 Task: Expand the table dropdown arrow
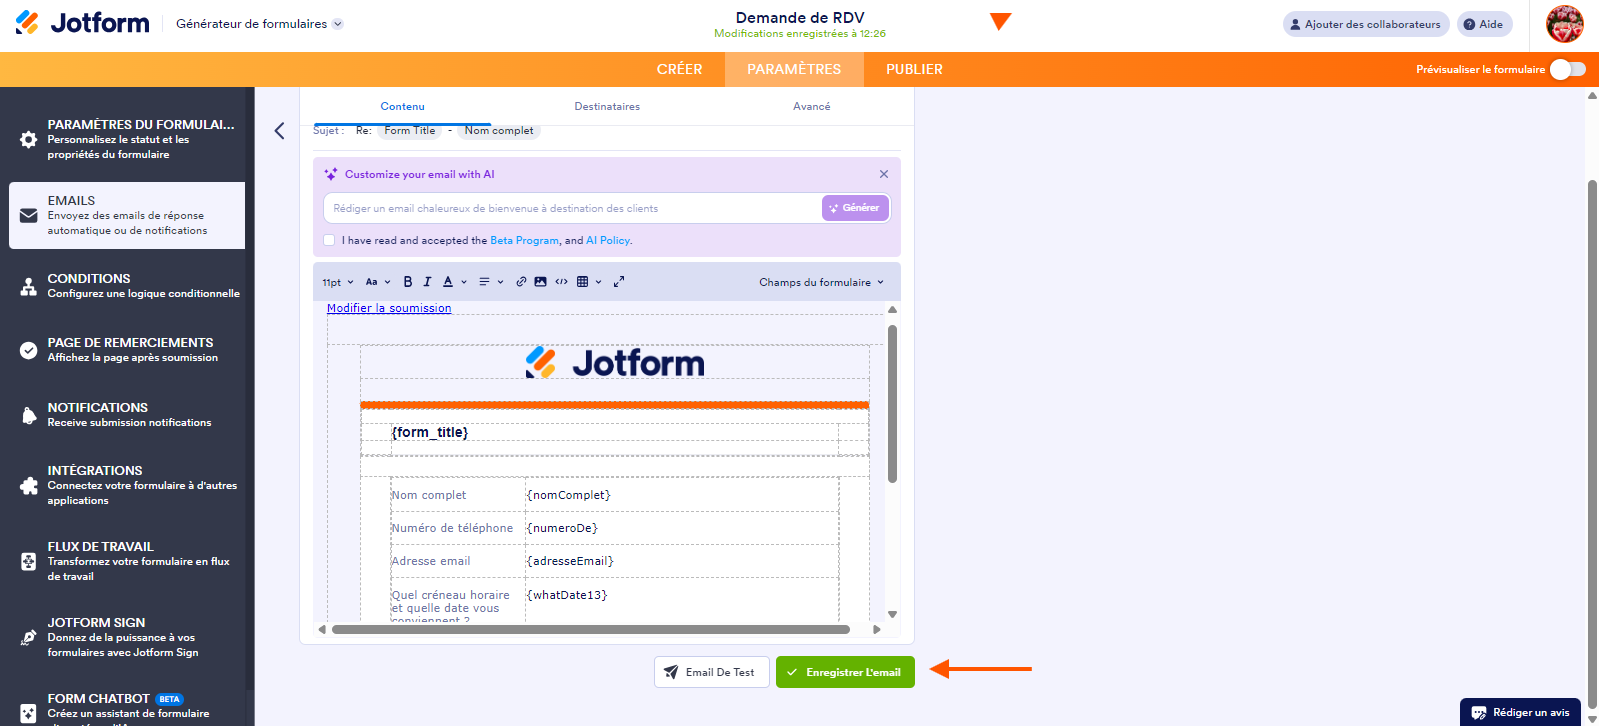599,282
